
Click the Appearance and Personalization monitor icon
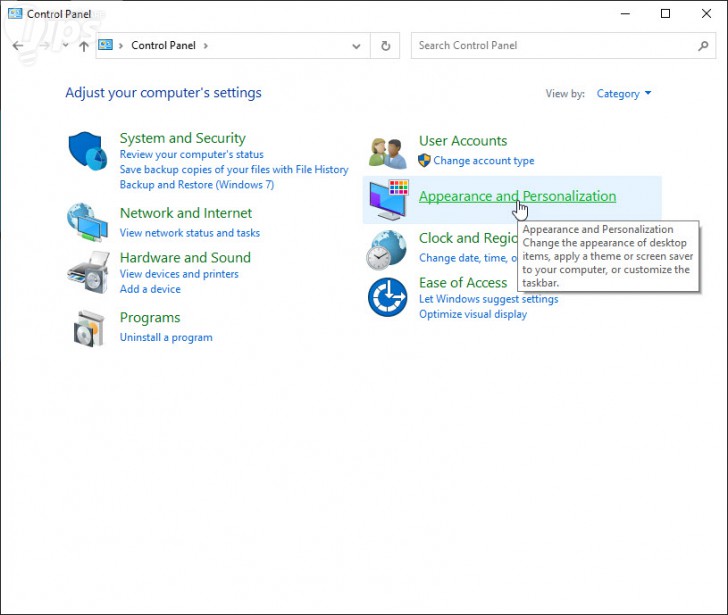[x=389, y=200]
